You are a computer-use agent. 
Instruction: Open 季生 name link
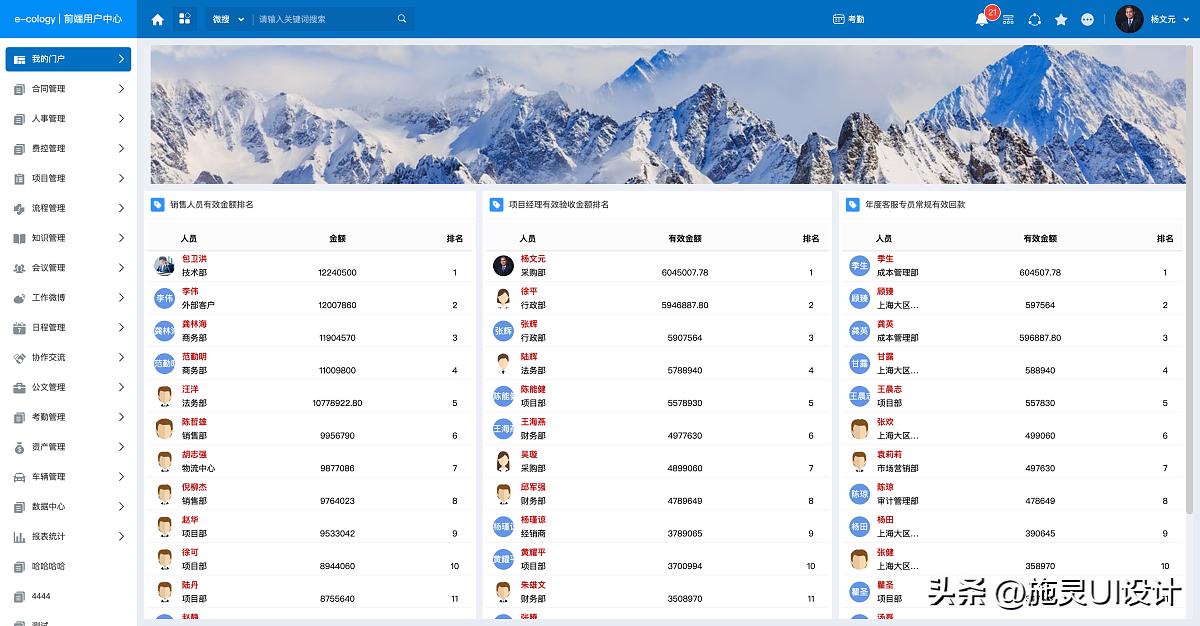coord(885,259)
